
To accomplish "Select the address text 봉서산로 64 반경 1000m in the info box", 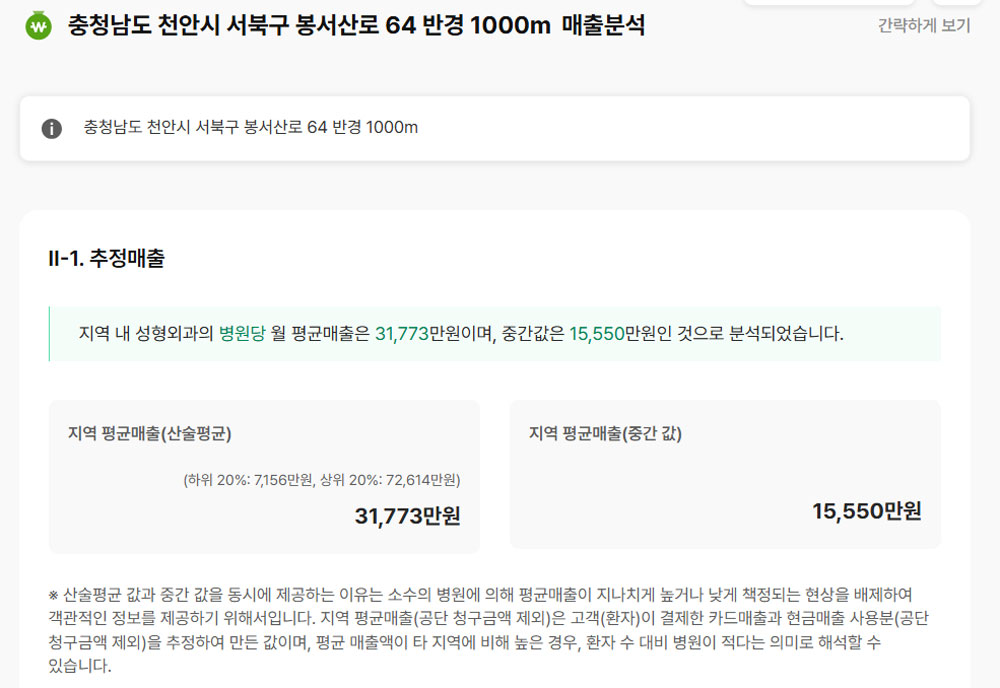I will click(331, 128).
